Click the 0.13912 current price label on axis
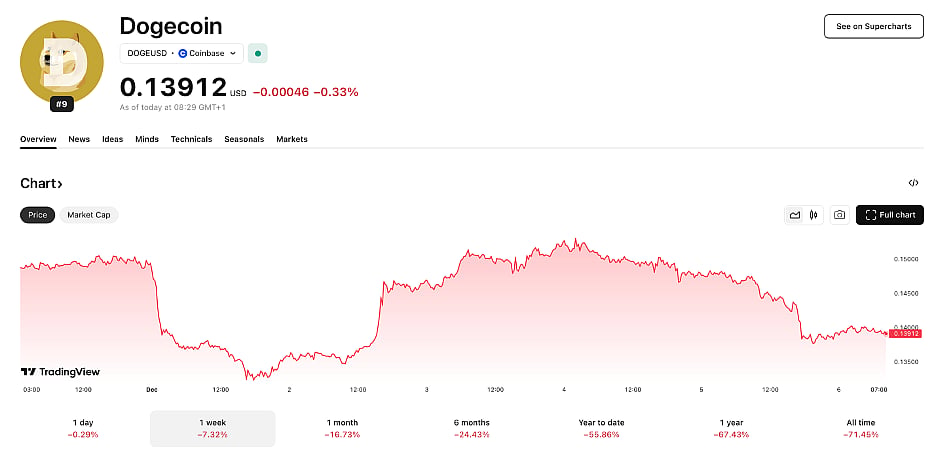 tap(906, 333)
